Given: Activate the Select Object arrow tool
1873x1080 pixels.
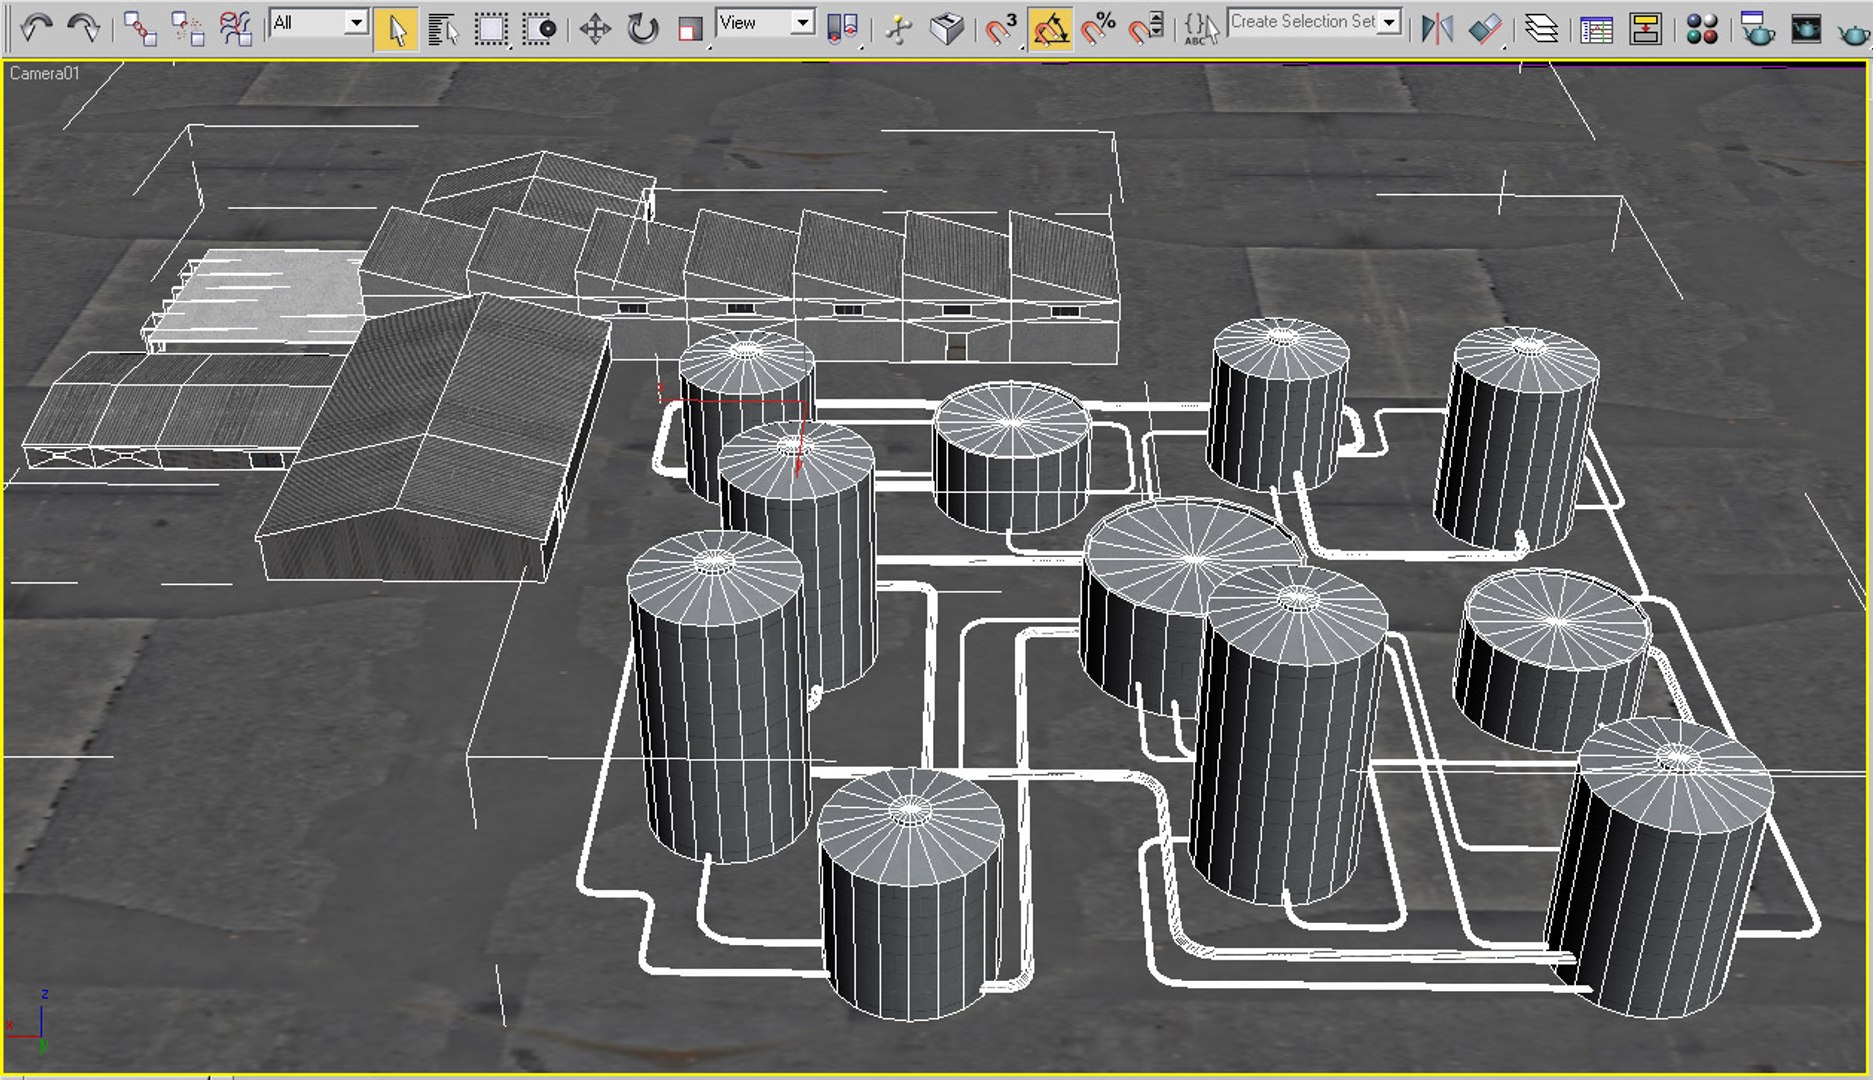Looking at the screenshot, I should pyautogui.click(x=397, y=29).
